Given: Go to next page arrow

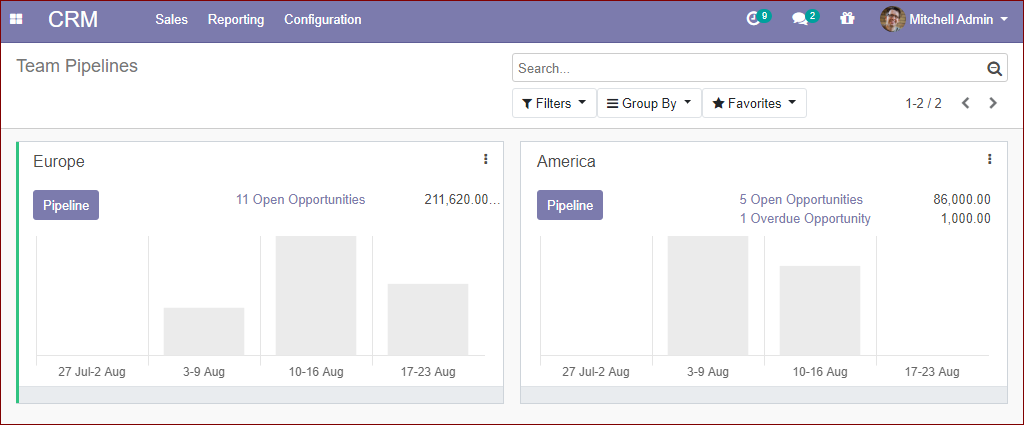Looking at the screenshot, I should [x=993, y=103].
